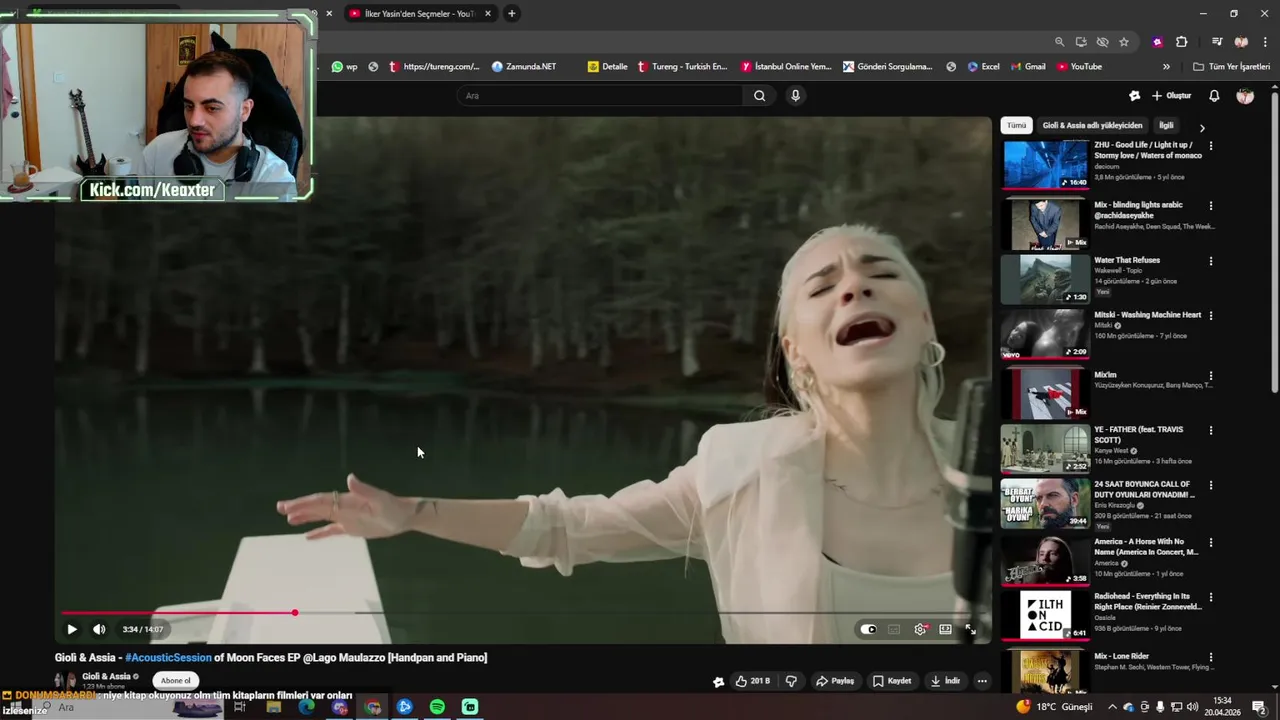Open more actions ellipsis below video
The image size is (1280, 720).
click(x=982, y=681)
